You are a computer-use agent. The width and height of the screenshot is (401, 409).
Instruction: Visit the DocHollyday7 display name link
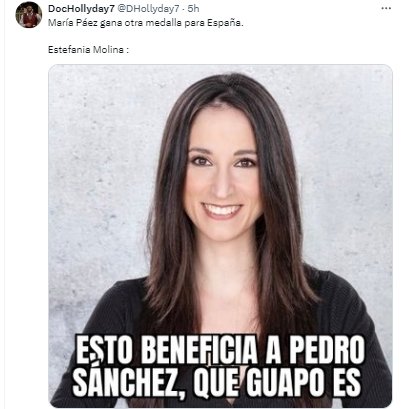[x=81, y=9]
